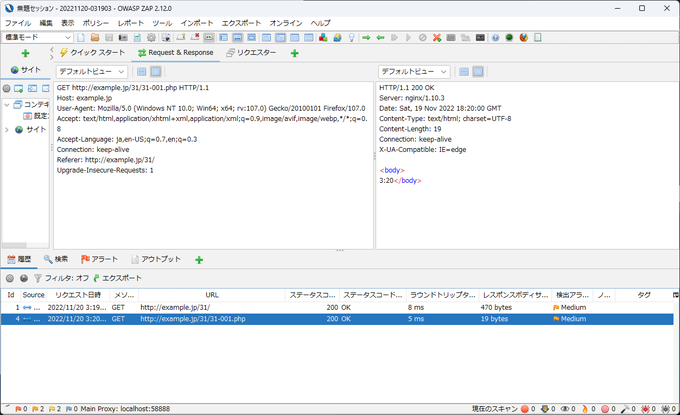Click the grey circle icon left of history globe
Image resolution: width=680 pixels, height=415 pixels.
click(10, 278)
